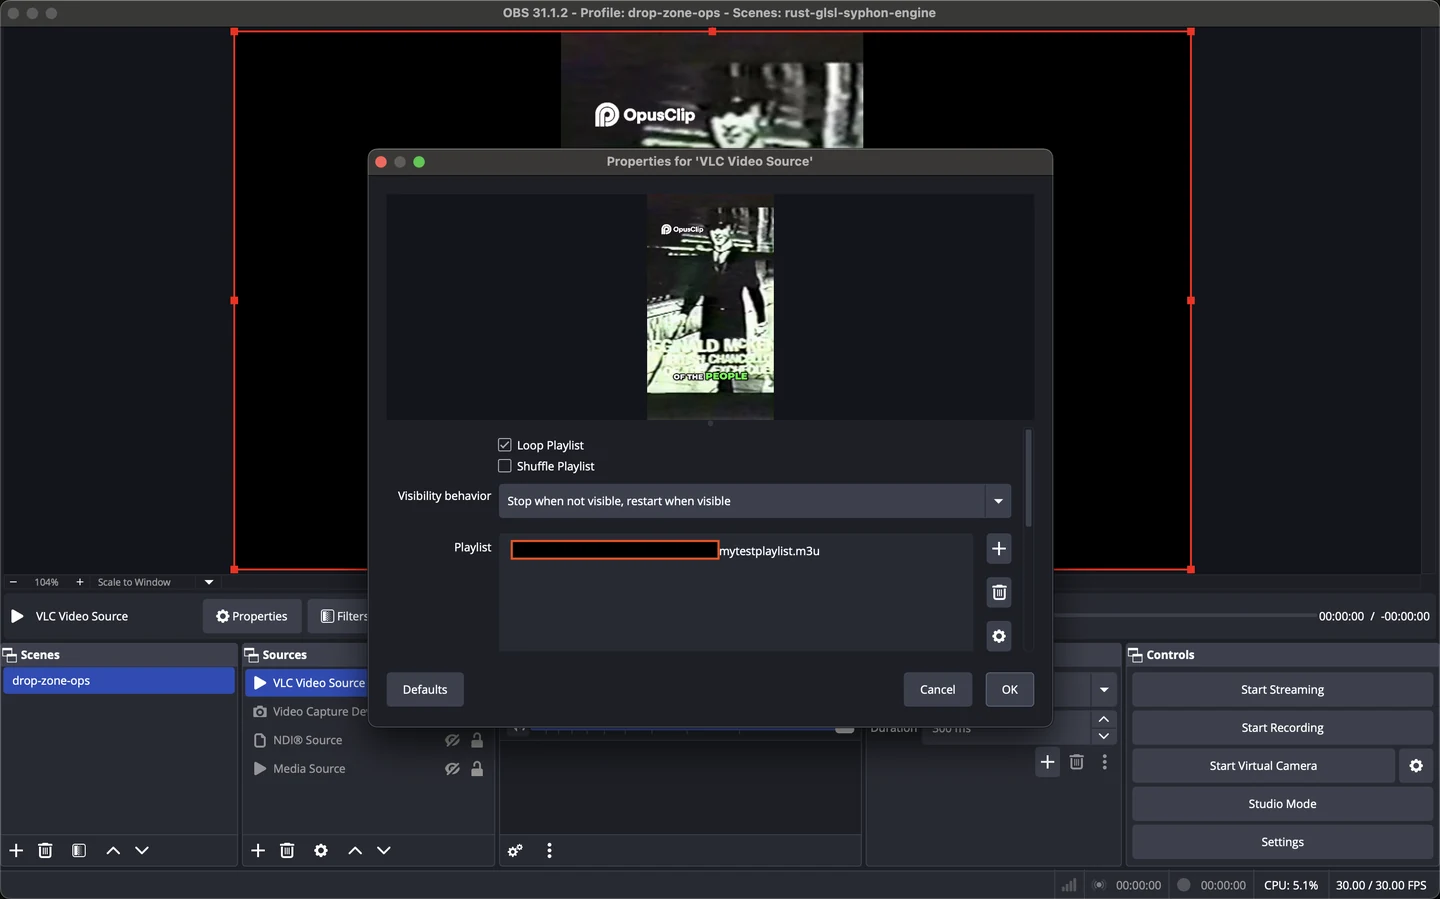Open Properties button in source toolbar
This screenshot has height=899, width=1440.
click(252, 616)
